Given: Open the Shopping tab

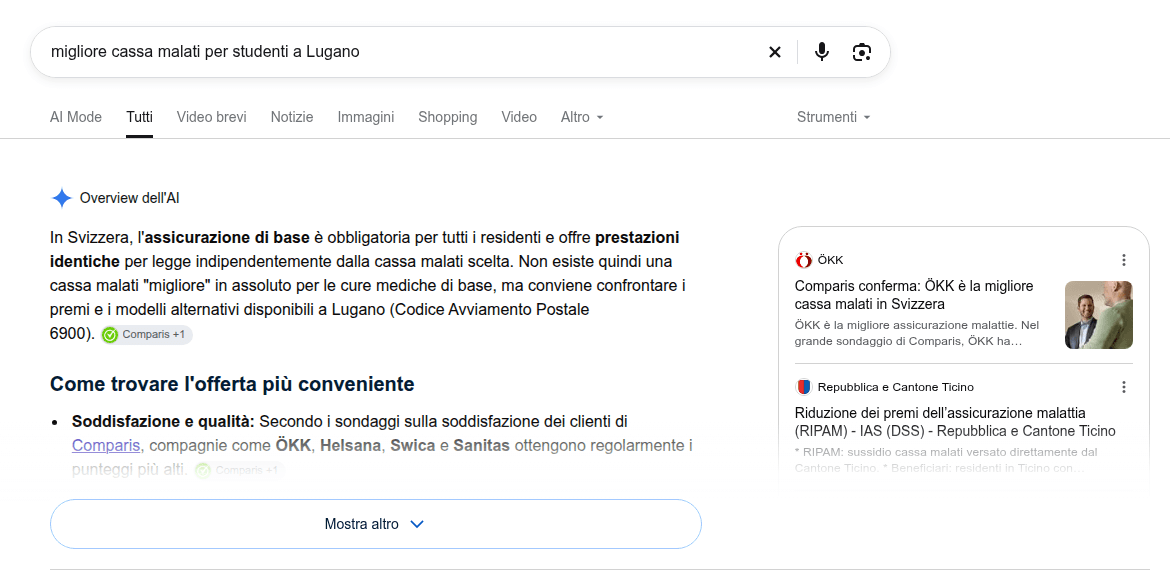Looking at the screenshot, I should (448, 117).
